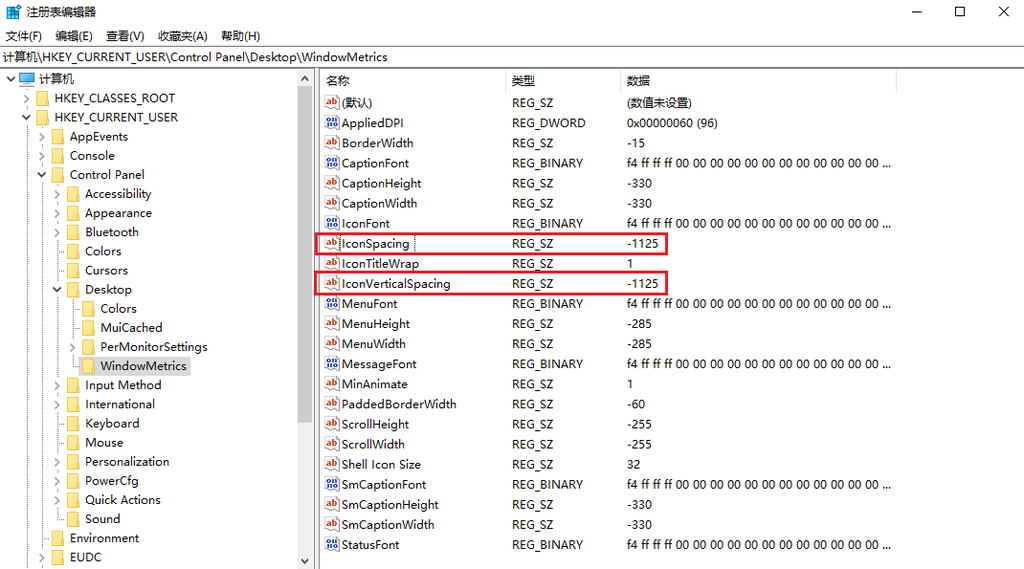
Task: Select the ScrollWidth value name
Action: pos(373,444)
